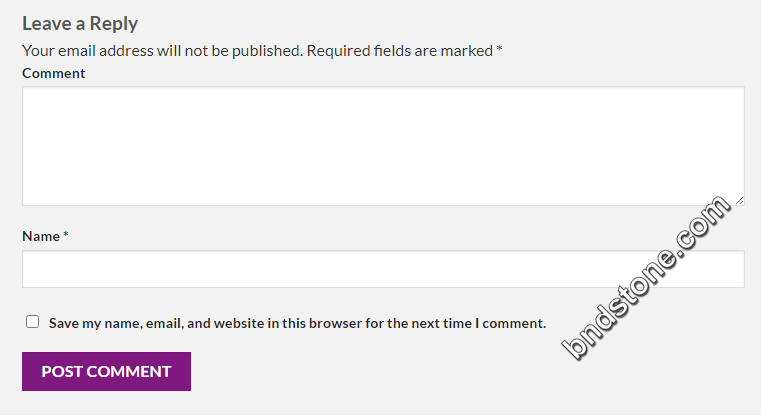
Task: Click the Leave a Reply heading
Action: 80,23
